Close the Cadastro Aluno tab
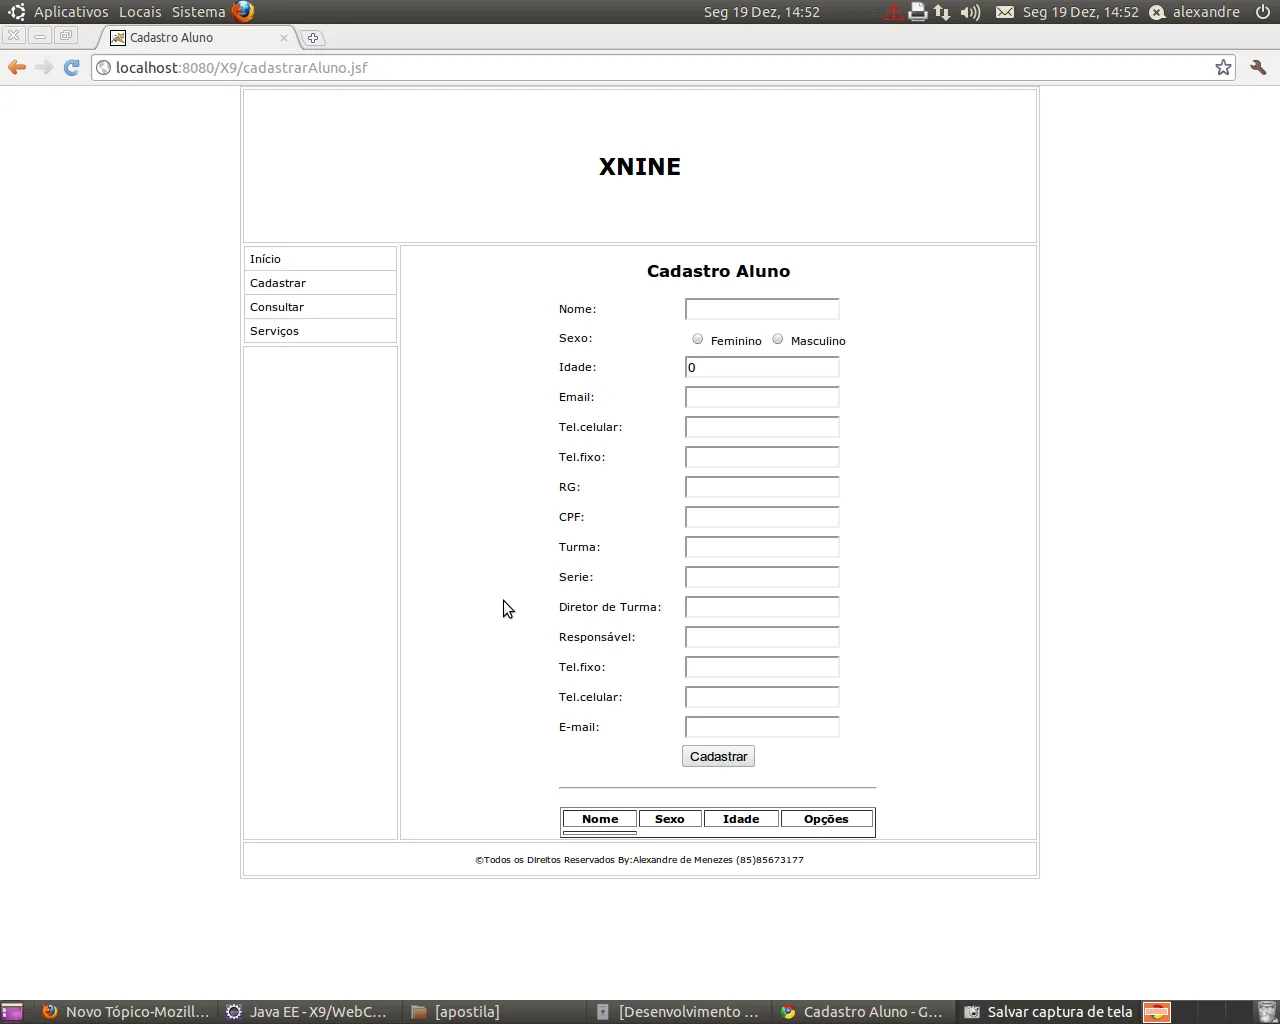Screen dimensions: 1280x1024 pyautogui.click(x=284, y=38)
